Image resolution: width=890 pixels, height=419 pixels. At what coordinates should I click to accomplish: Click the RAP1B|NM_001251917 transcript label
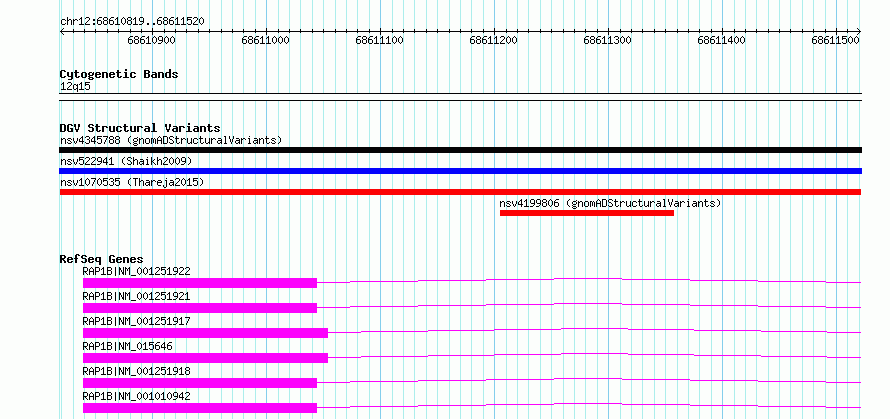coord(136,321)
